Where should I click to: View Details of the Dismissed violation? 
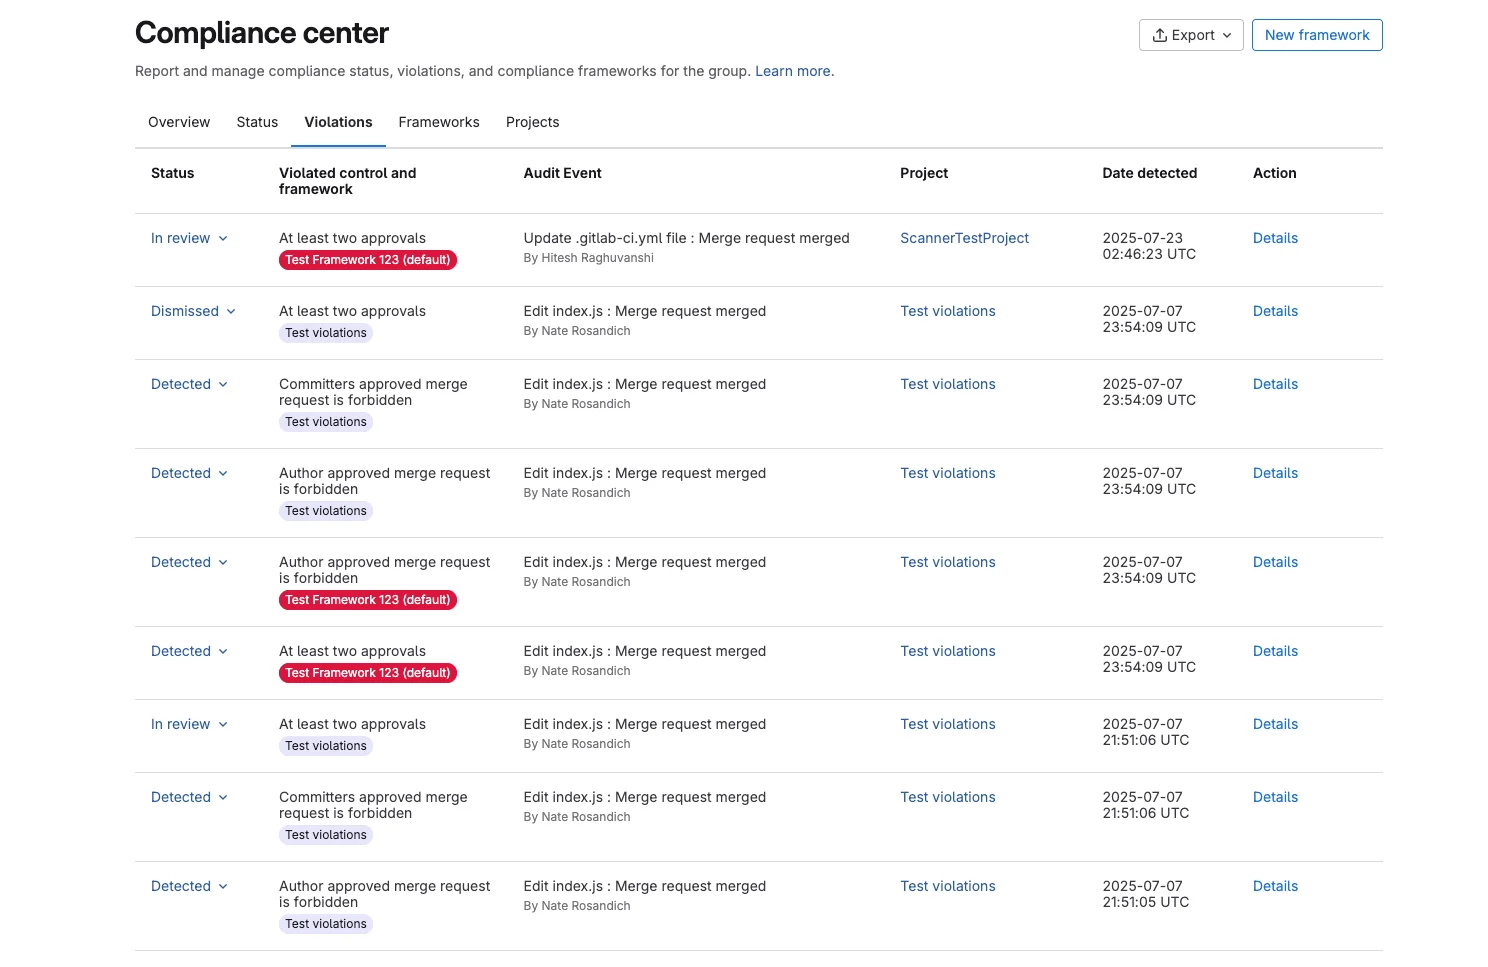[1274, 311]
